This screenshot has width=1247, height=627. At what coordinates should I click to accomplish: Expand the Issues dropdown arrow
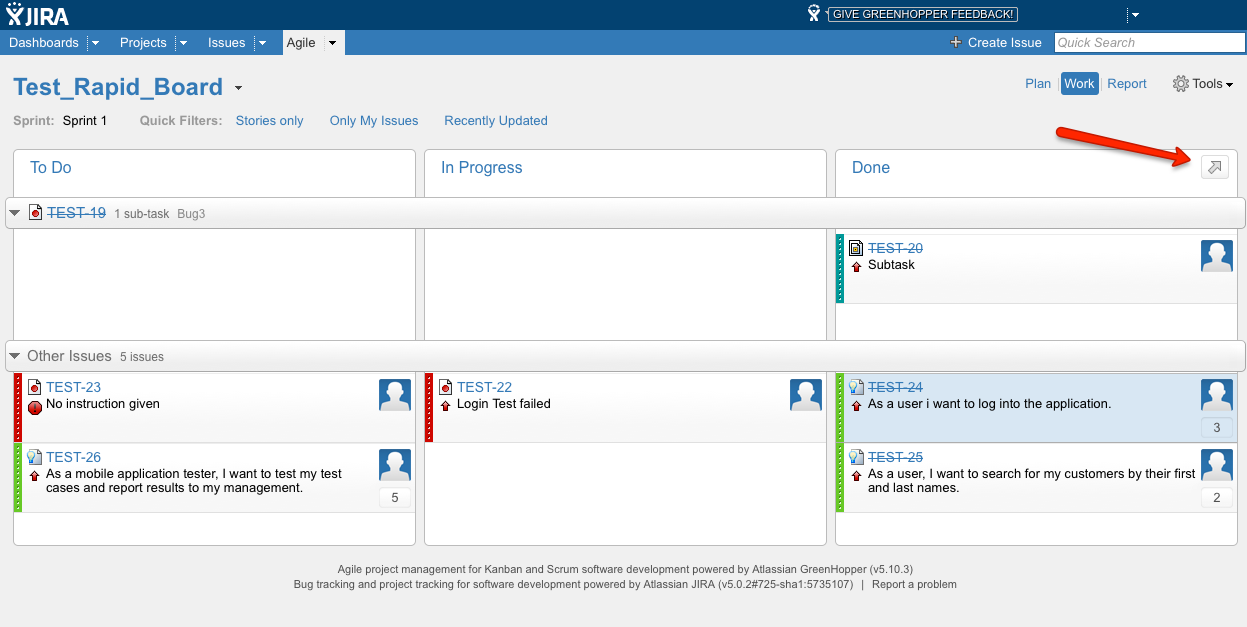(262, 43)
